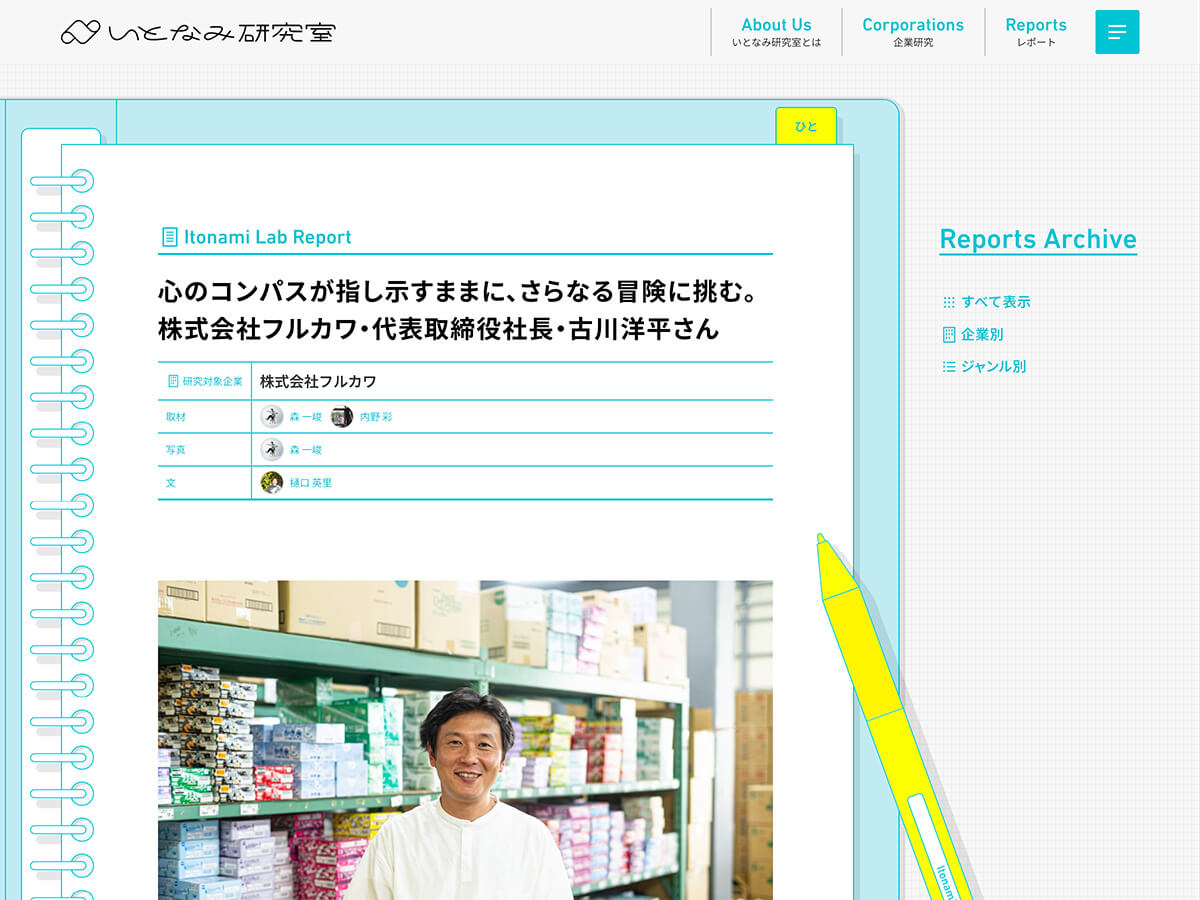The height and width of the screenshot is (900, 1200).
Task: Go to the Reports menu item
Action: click(x=1036, y=32)
